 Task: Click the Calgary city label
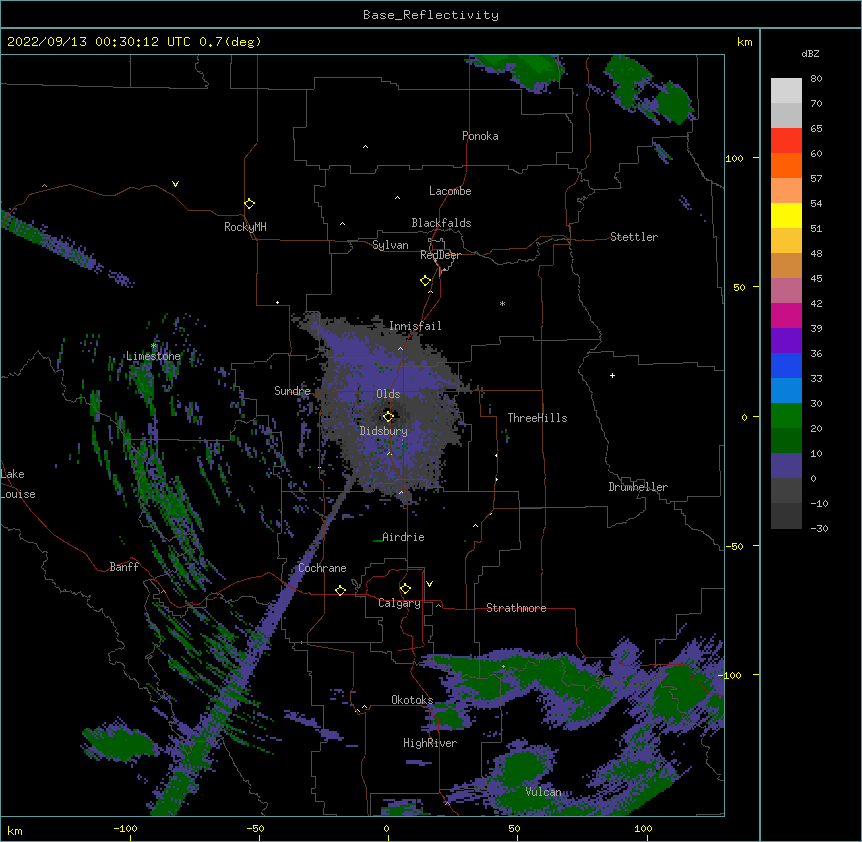pos(399,603)
